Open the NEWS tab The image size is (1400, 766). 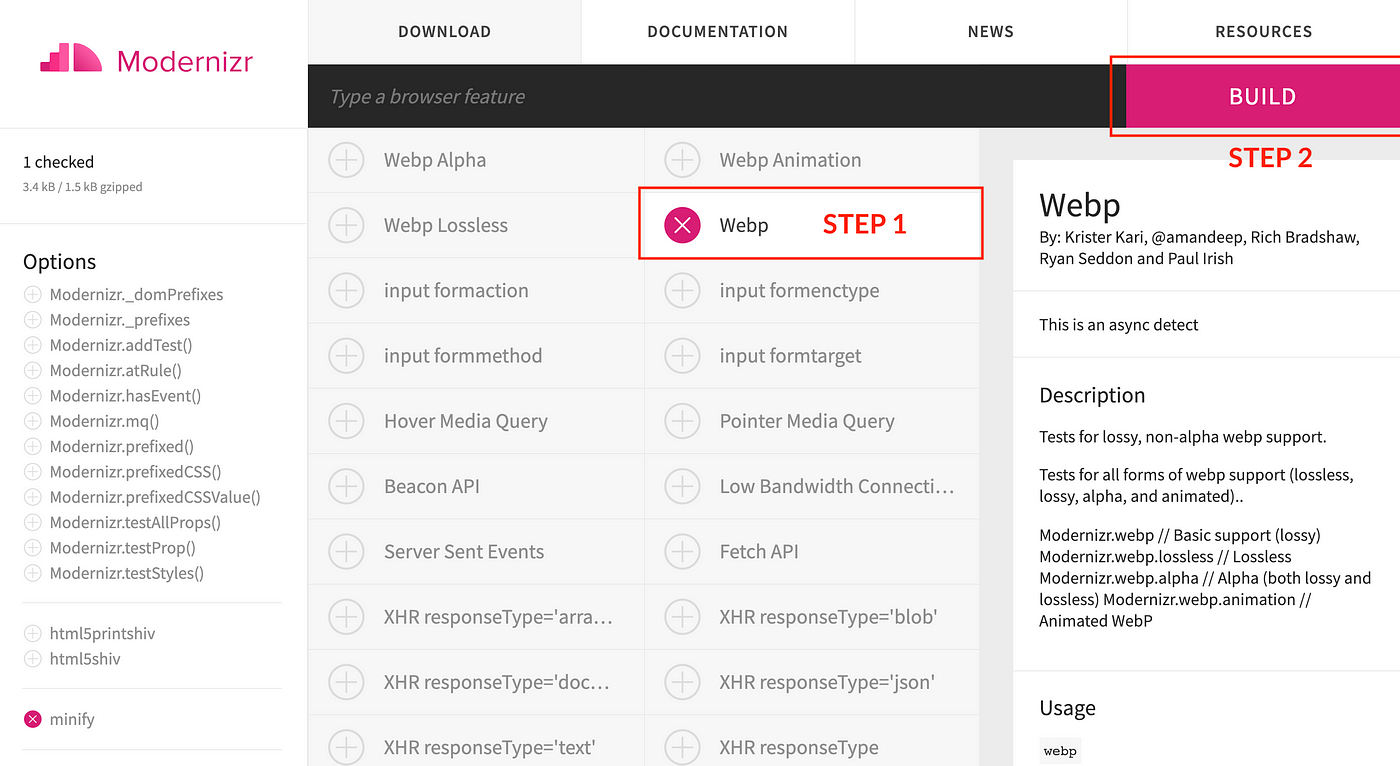pyautogui.click(x=991, y=32)
